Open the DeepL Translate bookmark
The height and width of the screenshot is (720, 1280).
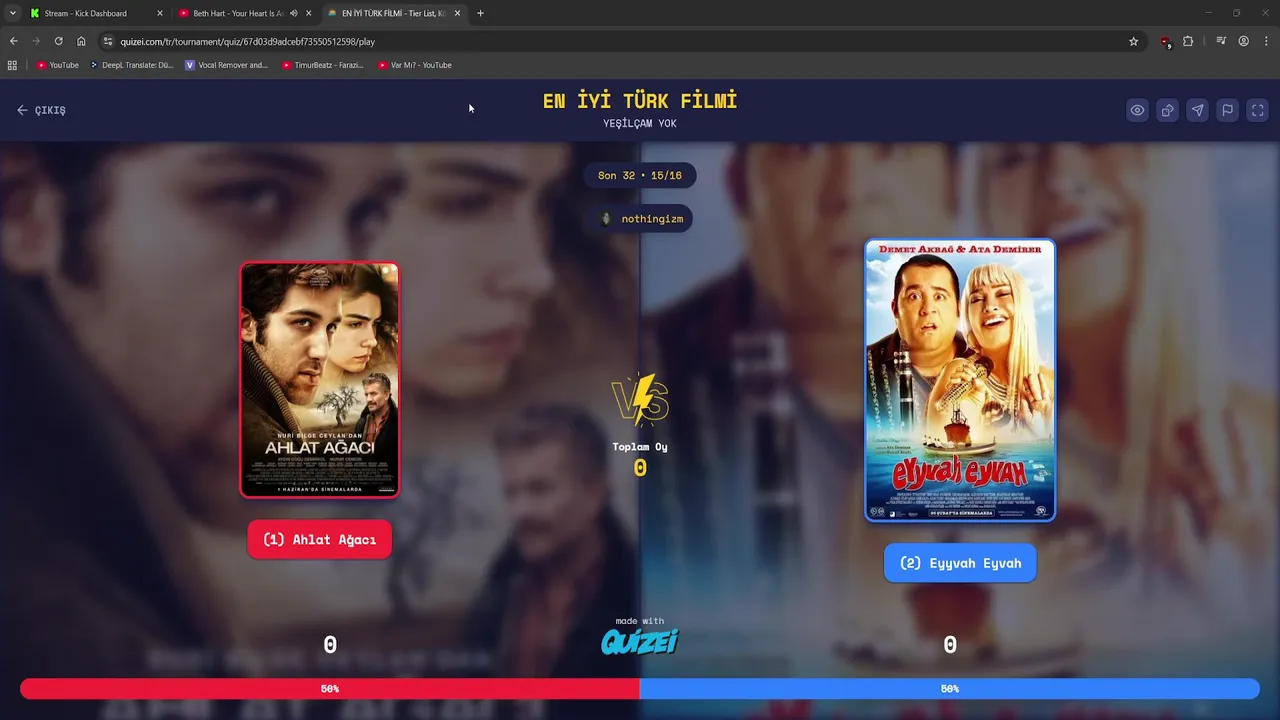(131, 65)
